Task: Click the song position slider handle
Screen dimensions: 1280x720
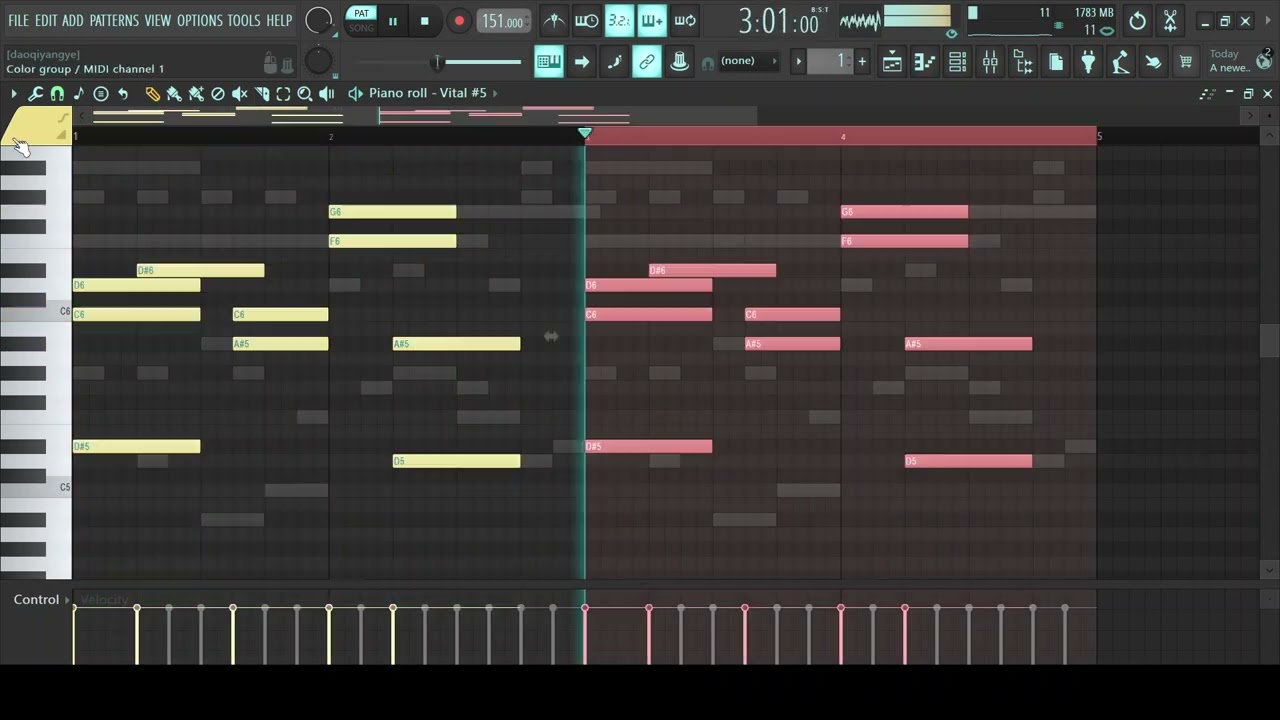Action: pyautogui.click(x=437, y=62)
